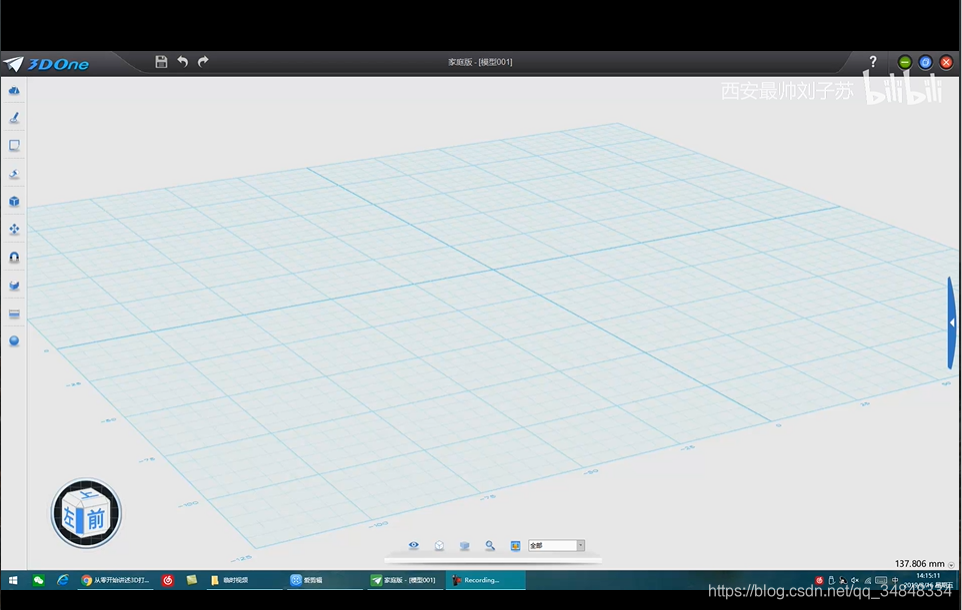Screen dimensions: 962x610
Task: Open the special functions cube tool
Action: [14, 201]
